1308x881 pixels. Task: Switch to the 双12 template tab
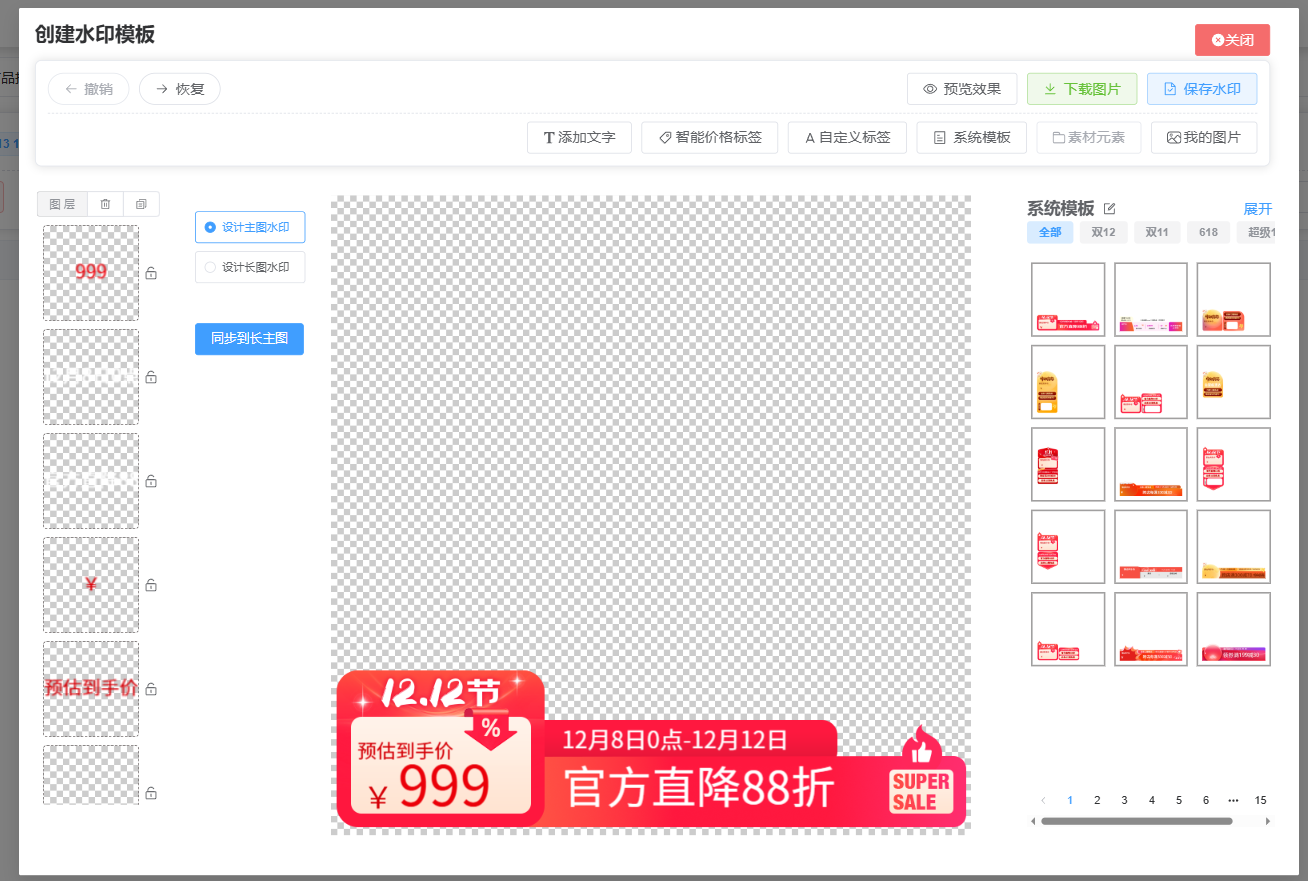[x=1103, y=232]
